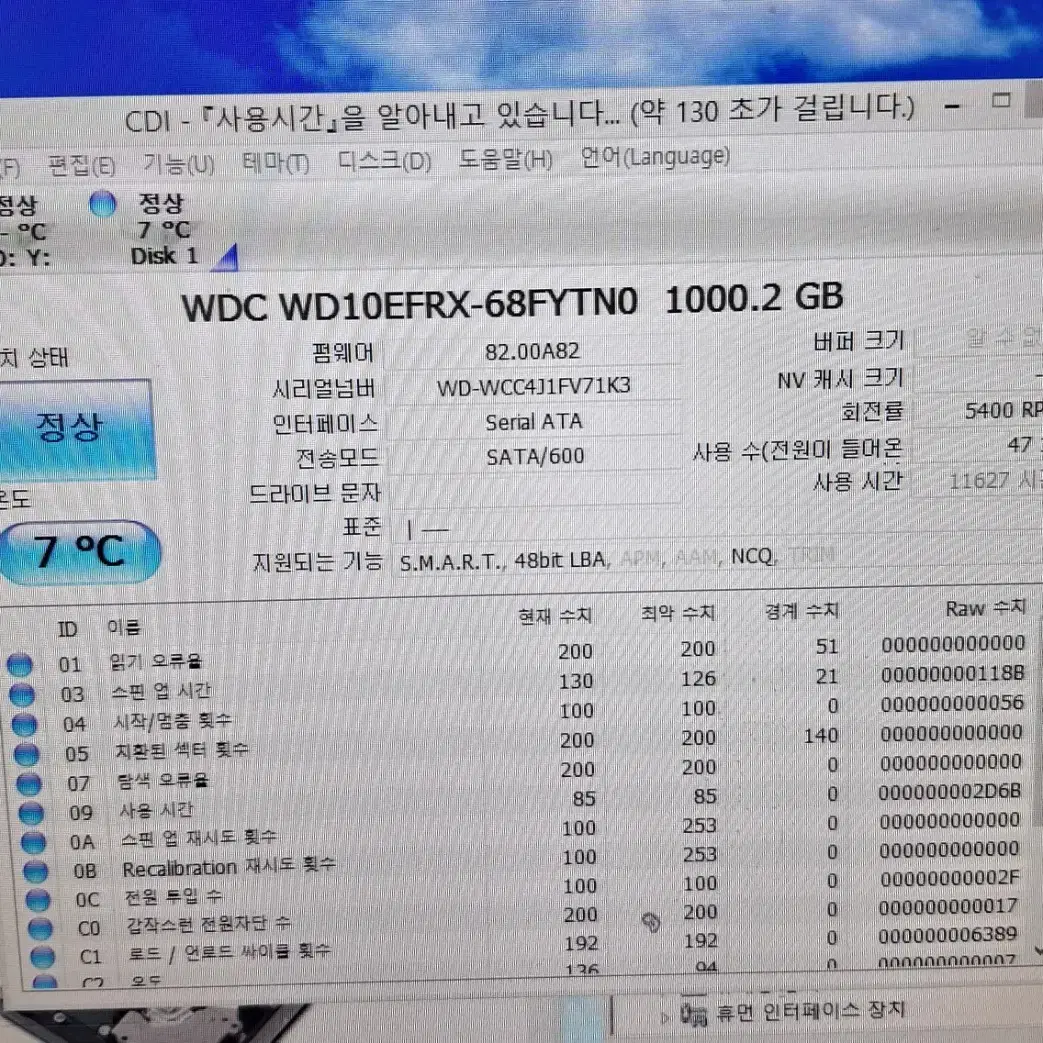Click status icon for 0C 전원 투입 수
This screenshot has height=1043, width=1043.
click(38, 900)
